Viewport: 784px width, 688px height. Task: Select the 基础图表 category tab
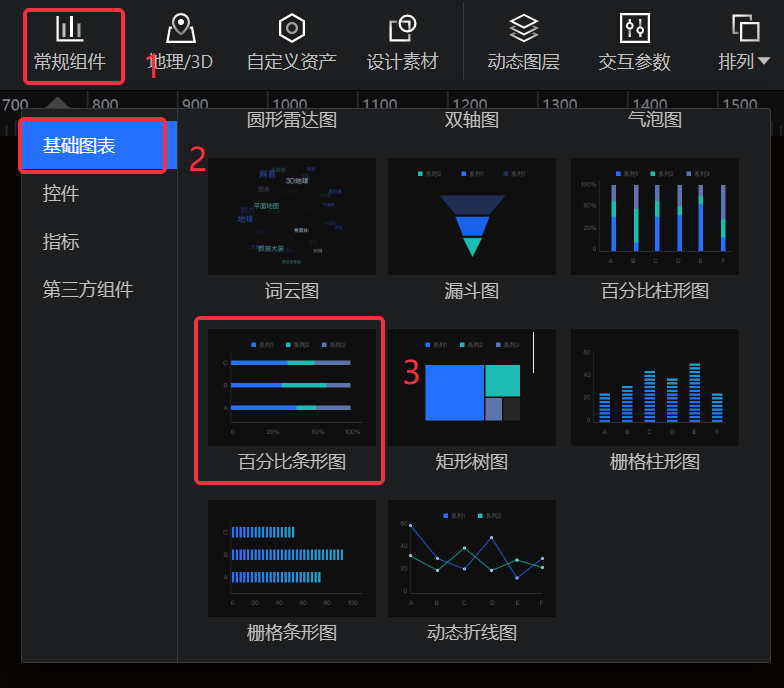tap(92, 146)
